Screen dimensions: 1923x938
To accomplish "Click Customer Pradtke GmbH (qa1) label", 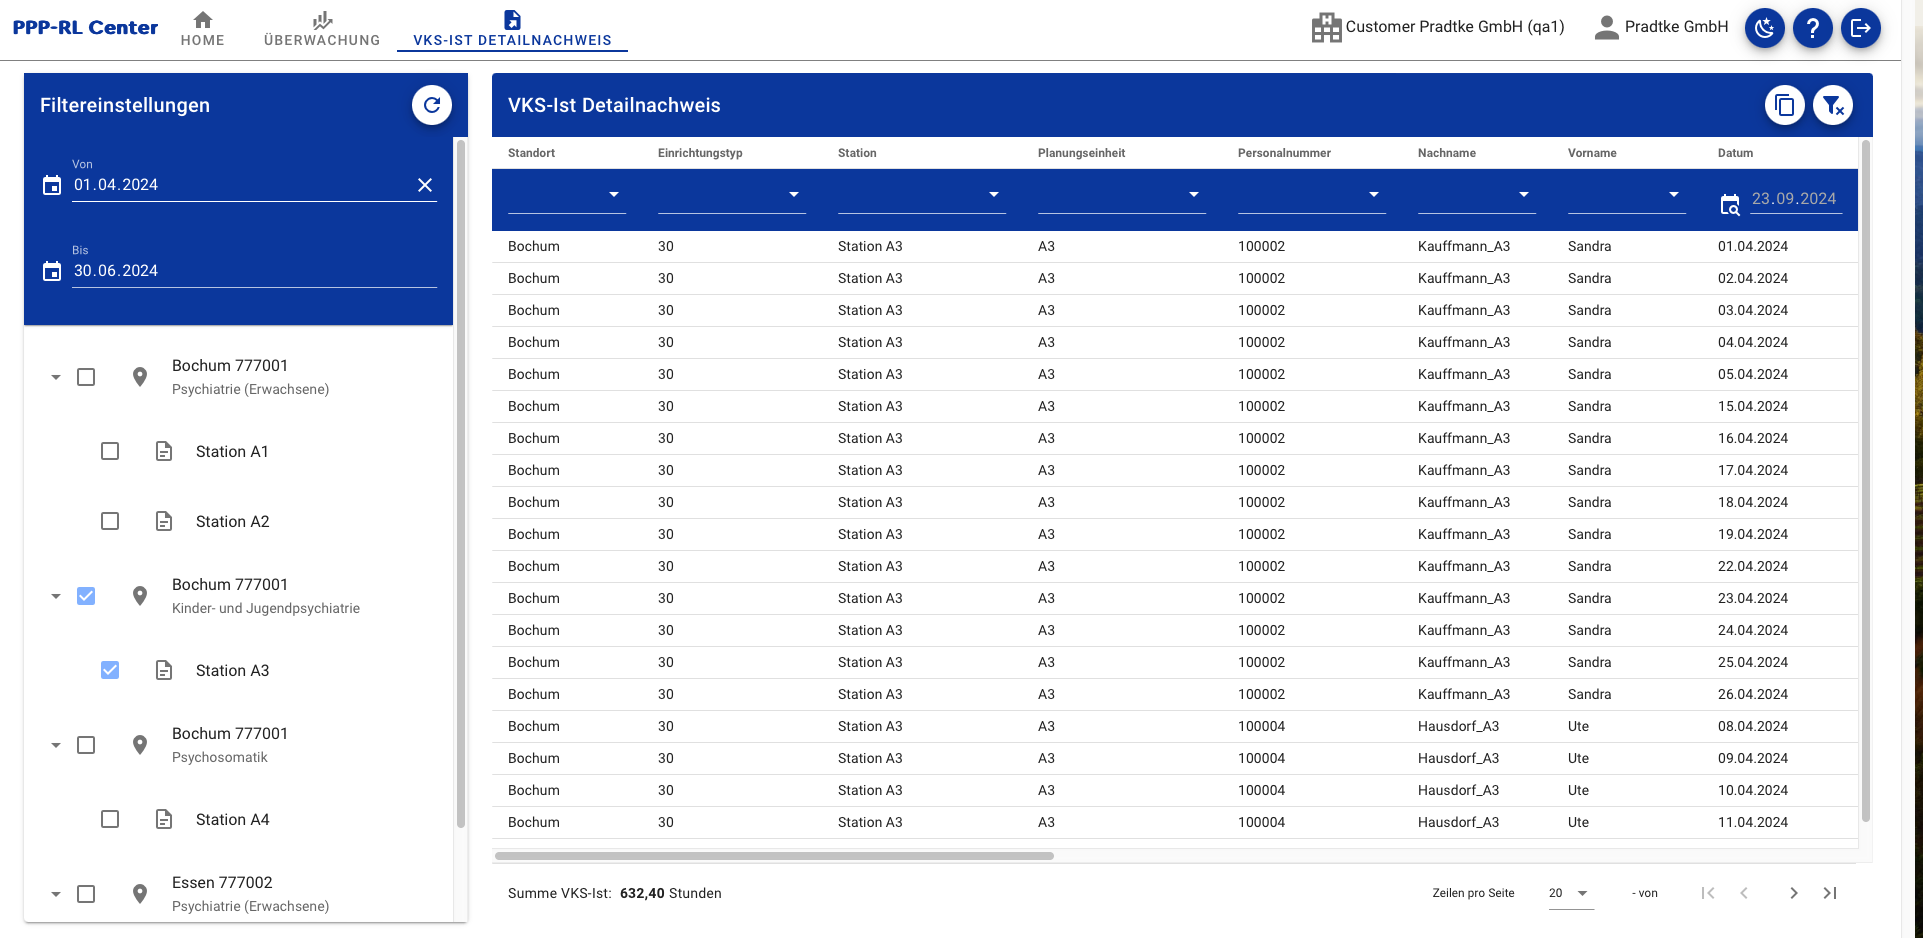I will (x=1455, y=27).
